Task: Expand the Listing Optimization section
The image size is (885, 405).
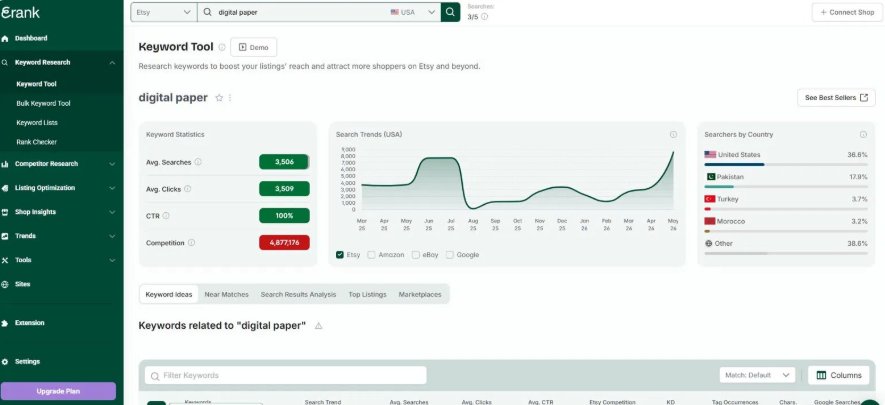Action: [112, 188]
